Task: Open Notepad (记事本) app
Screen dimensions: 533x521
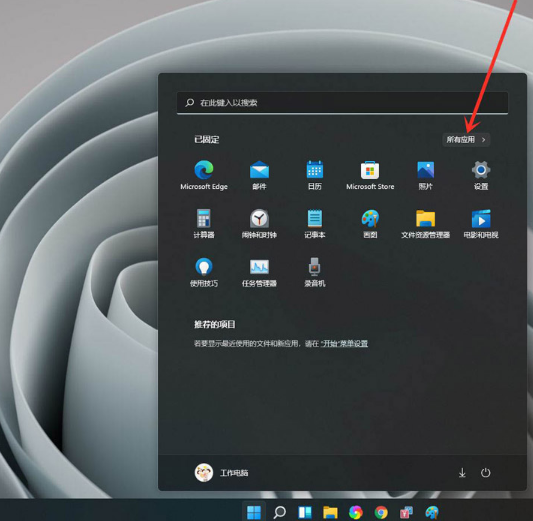Action: [x=315, y=224]
